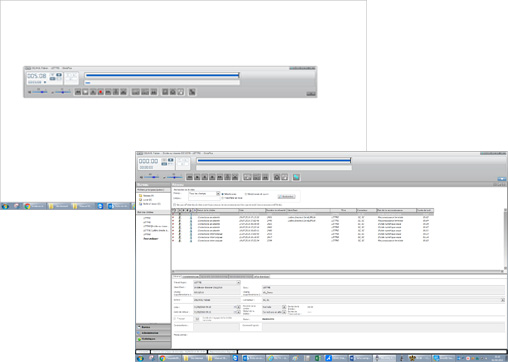
Task: Open Chrome from the lower taskbar
Action: 169,358
